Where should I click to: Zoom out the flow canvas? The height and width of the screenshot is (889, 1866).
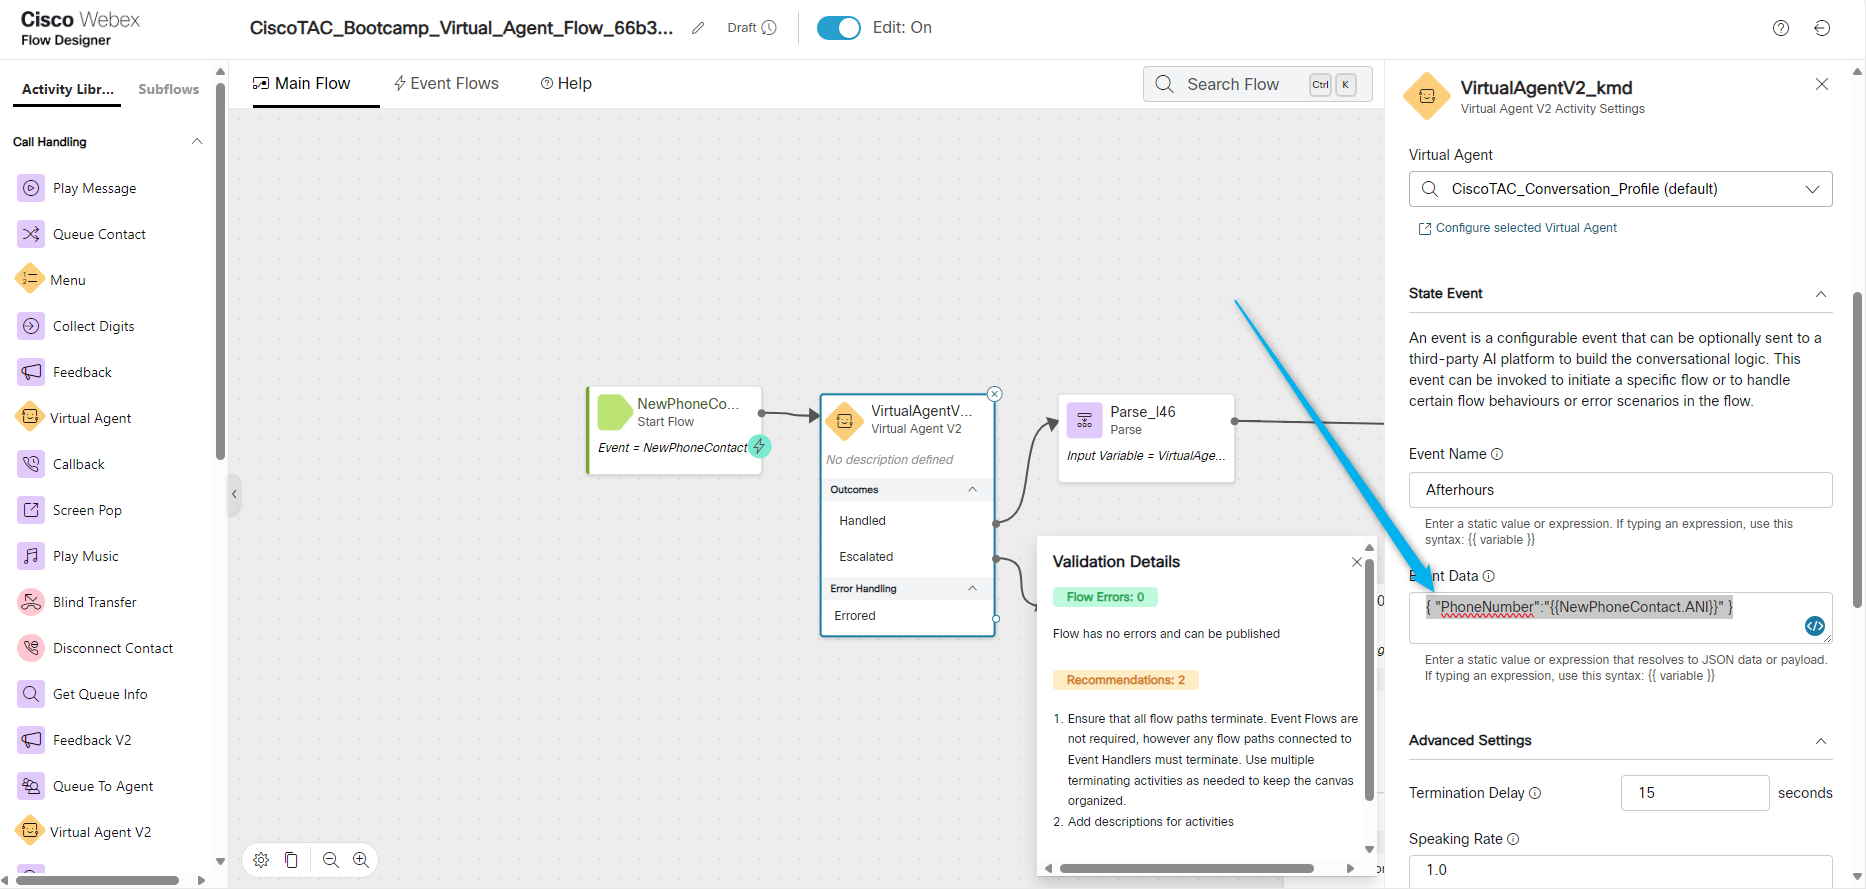pyautogui.click(x=331, y=860)
